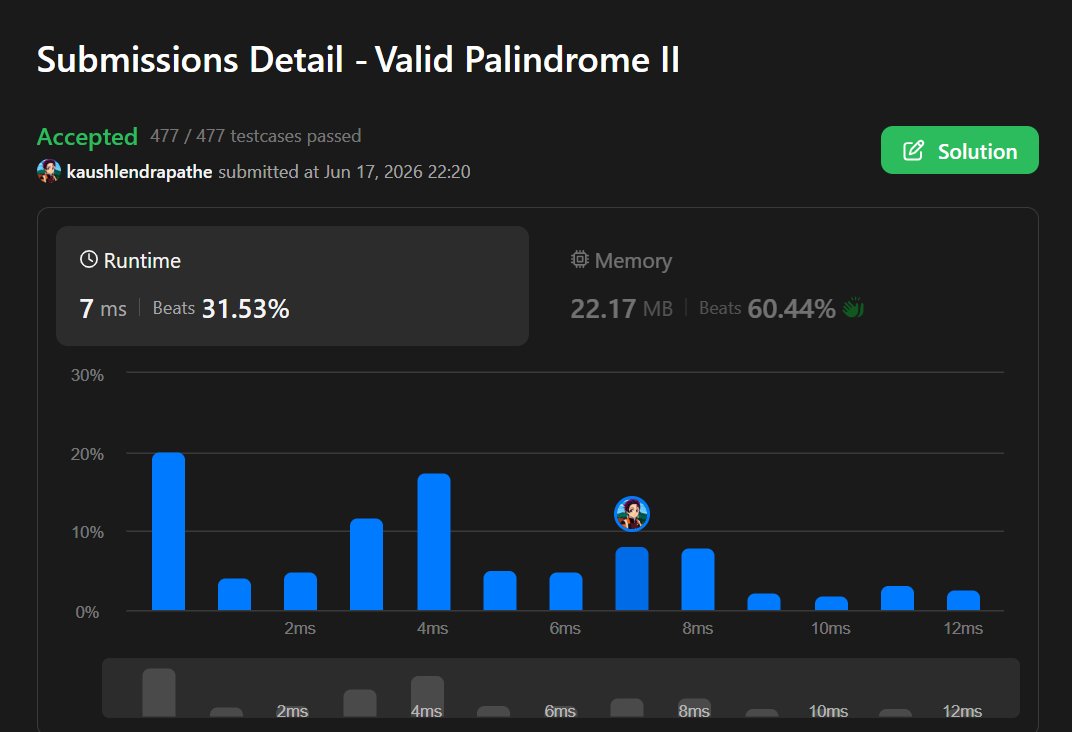Click the bar above 8ms label

pyautogui.click(x=698, y=579)
